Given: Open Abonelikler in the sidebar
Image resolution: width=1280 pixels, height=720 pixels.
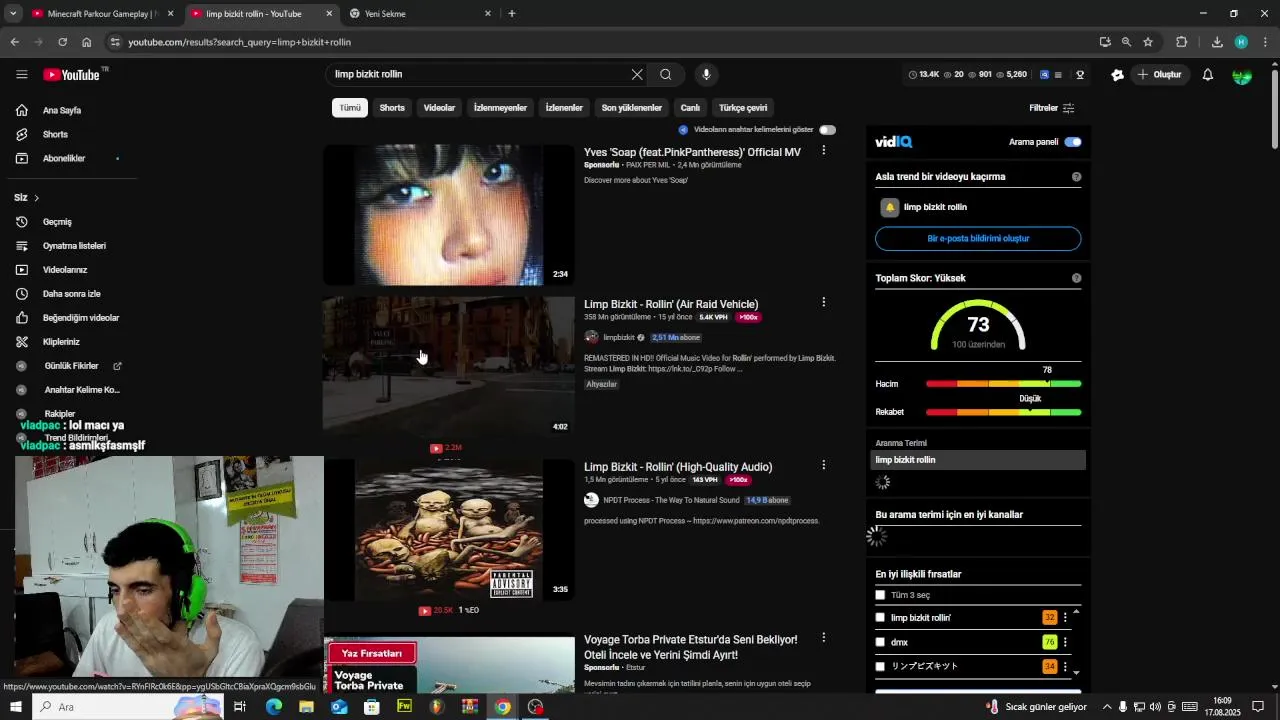Looking at the screenshot, I should pos(64,158).
